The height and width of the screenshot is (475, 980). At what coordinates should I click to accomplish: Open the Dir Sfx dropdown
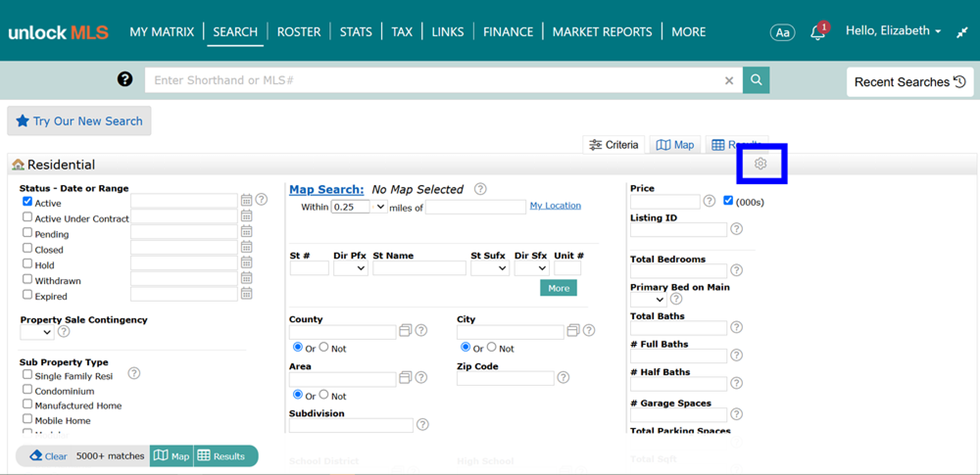coord(532,268)
